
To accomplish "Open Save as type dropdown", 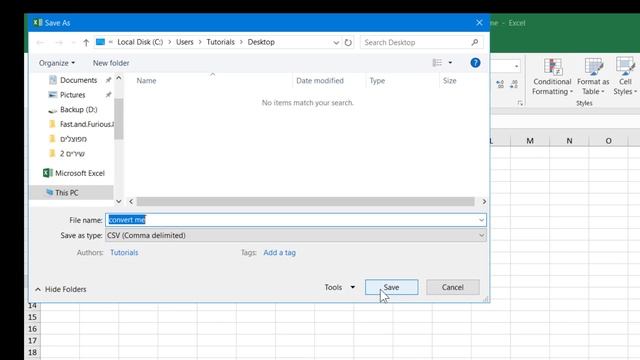I will pyautogui.click(x=296, y=236).
